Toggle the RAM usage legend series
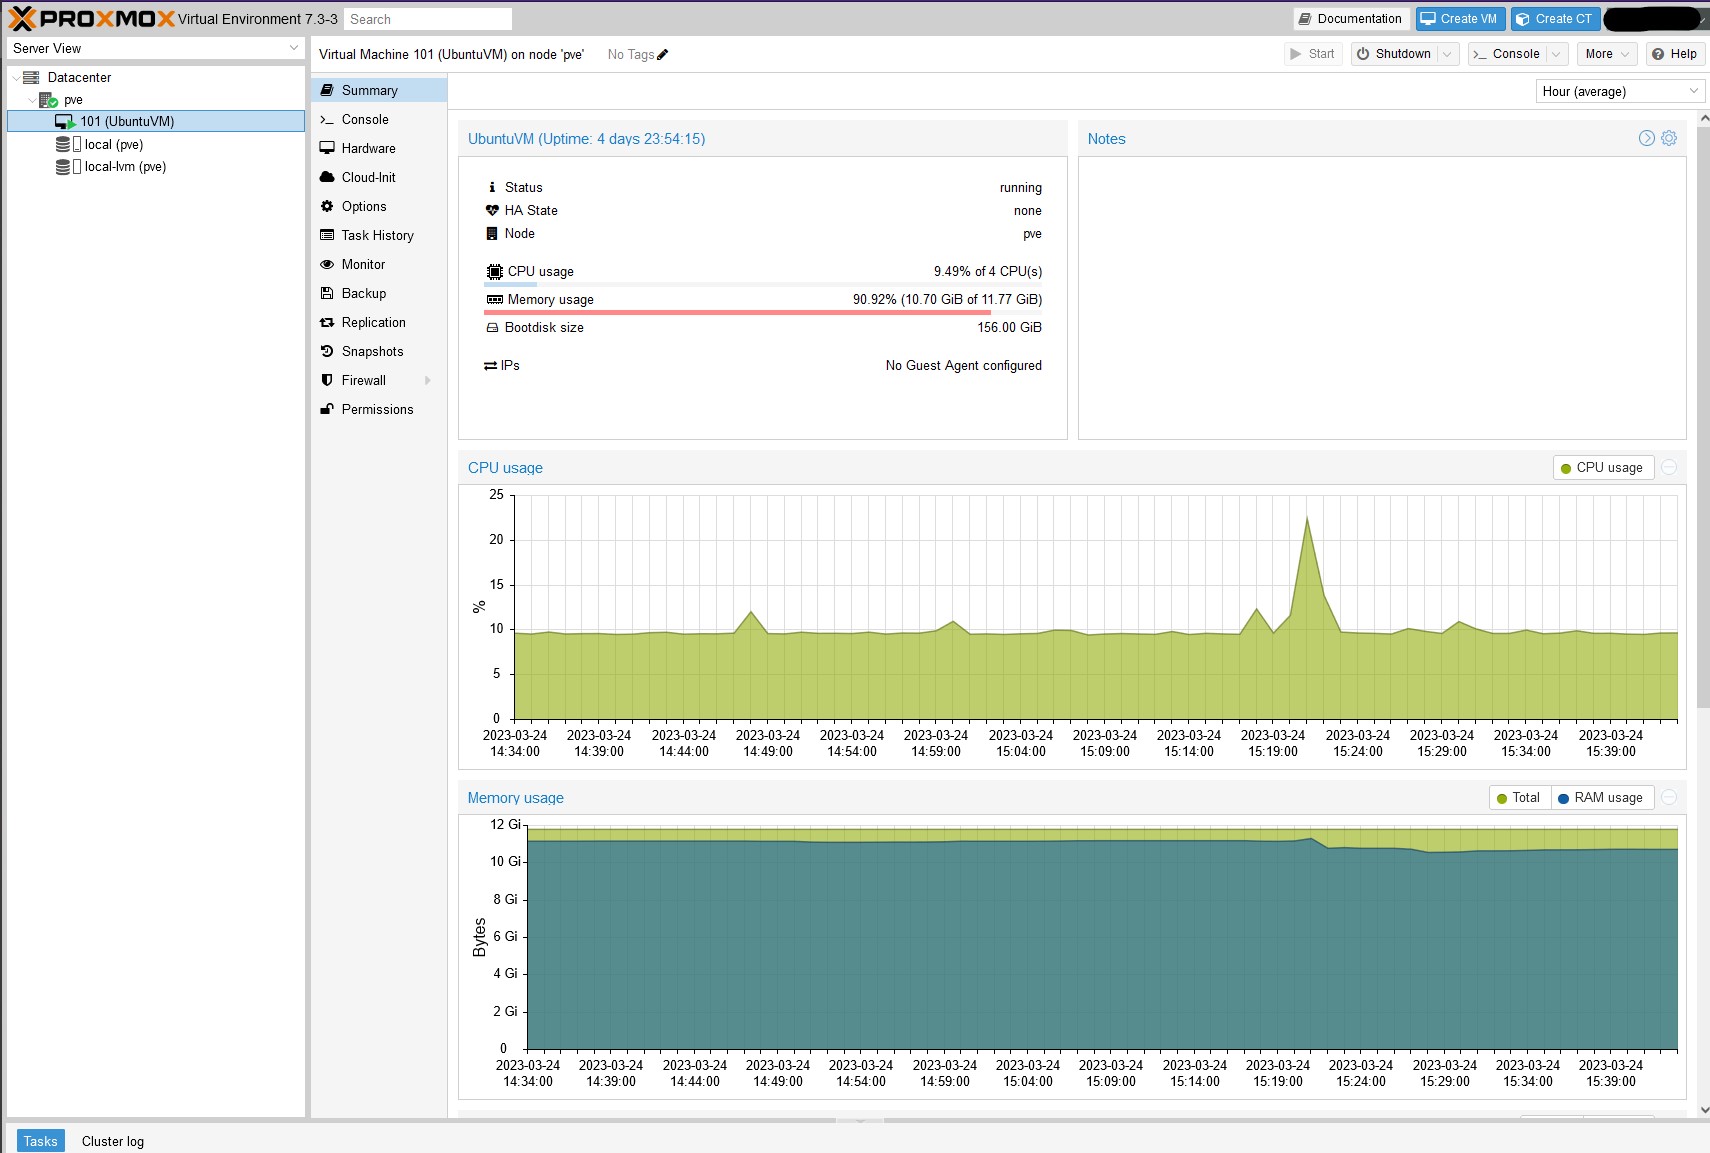The image size is (1710, 1153). pos(1601,798)
